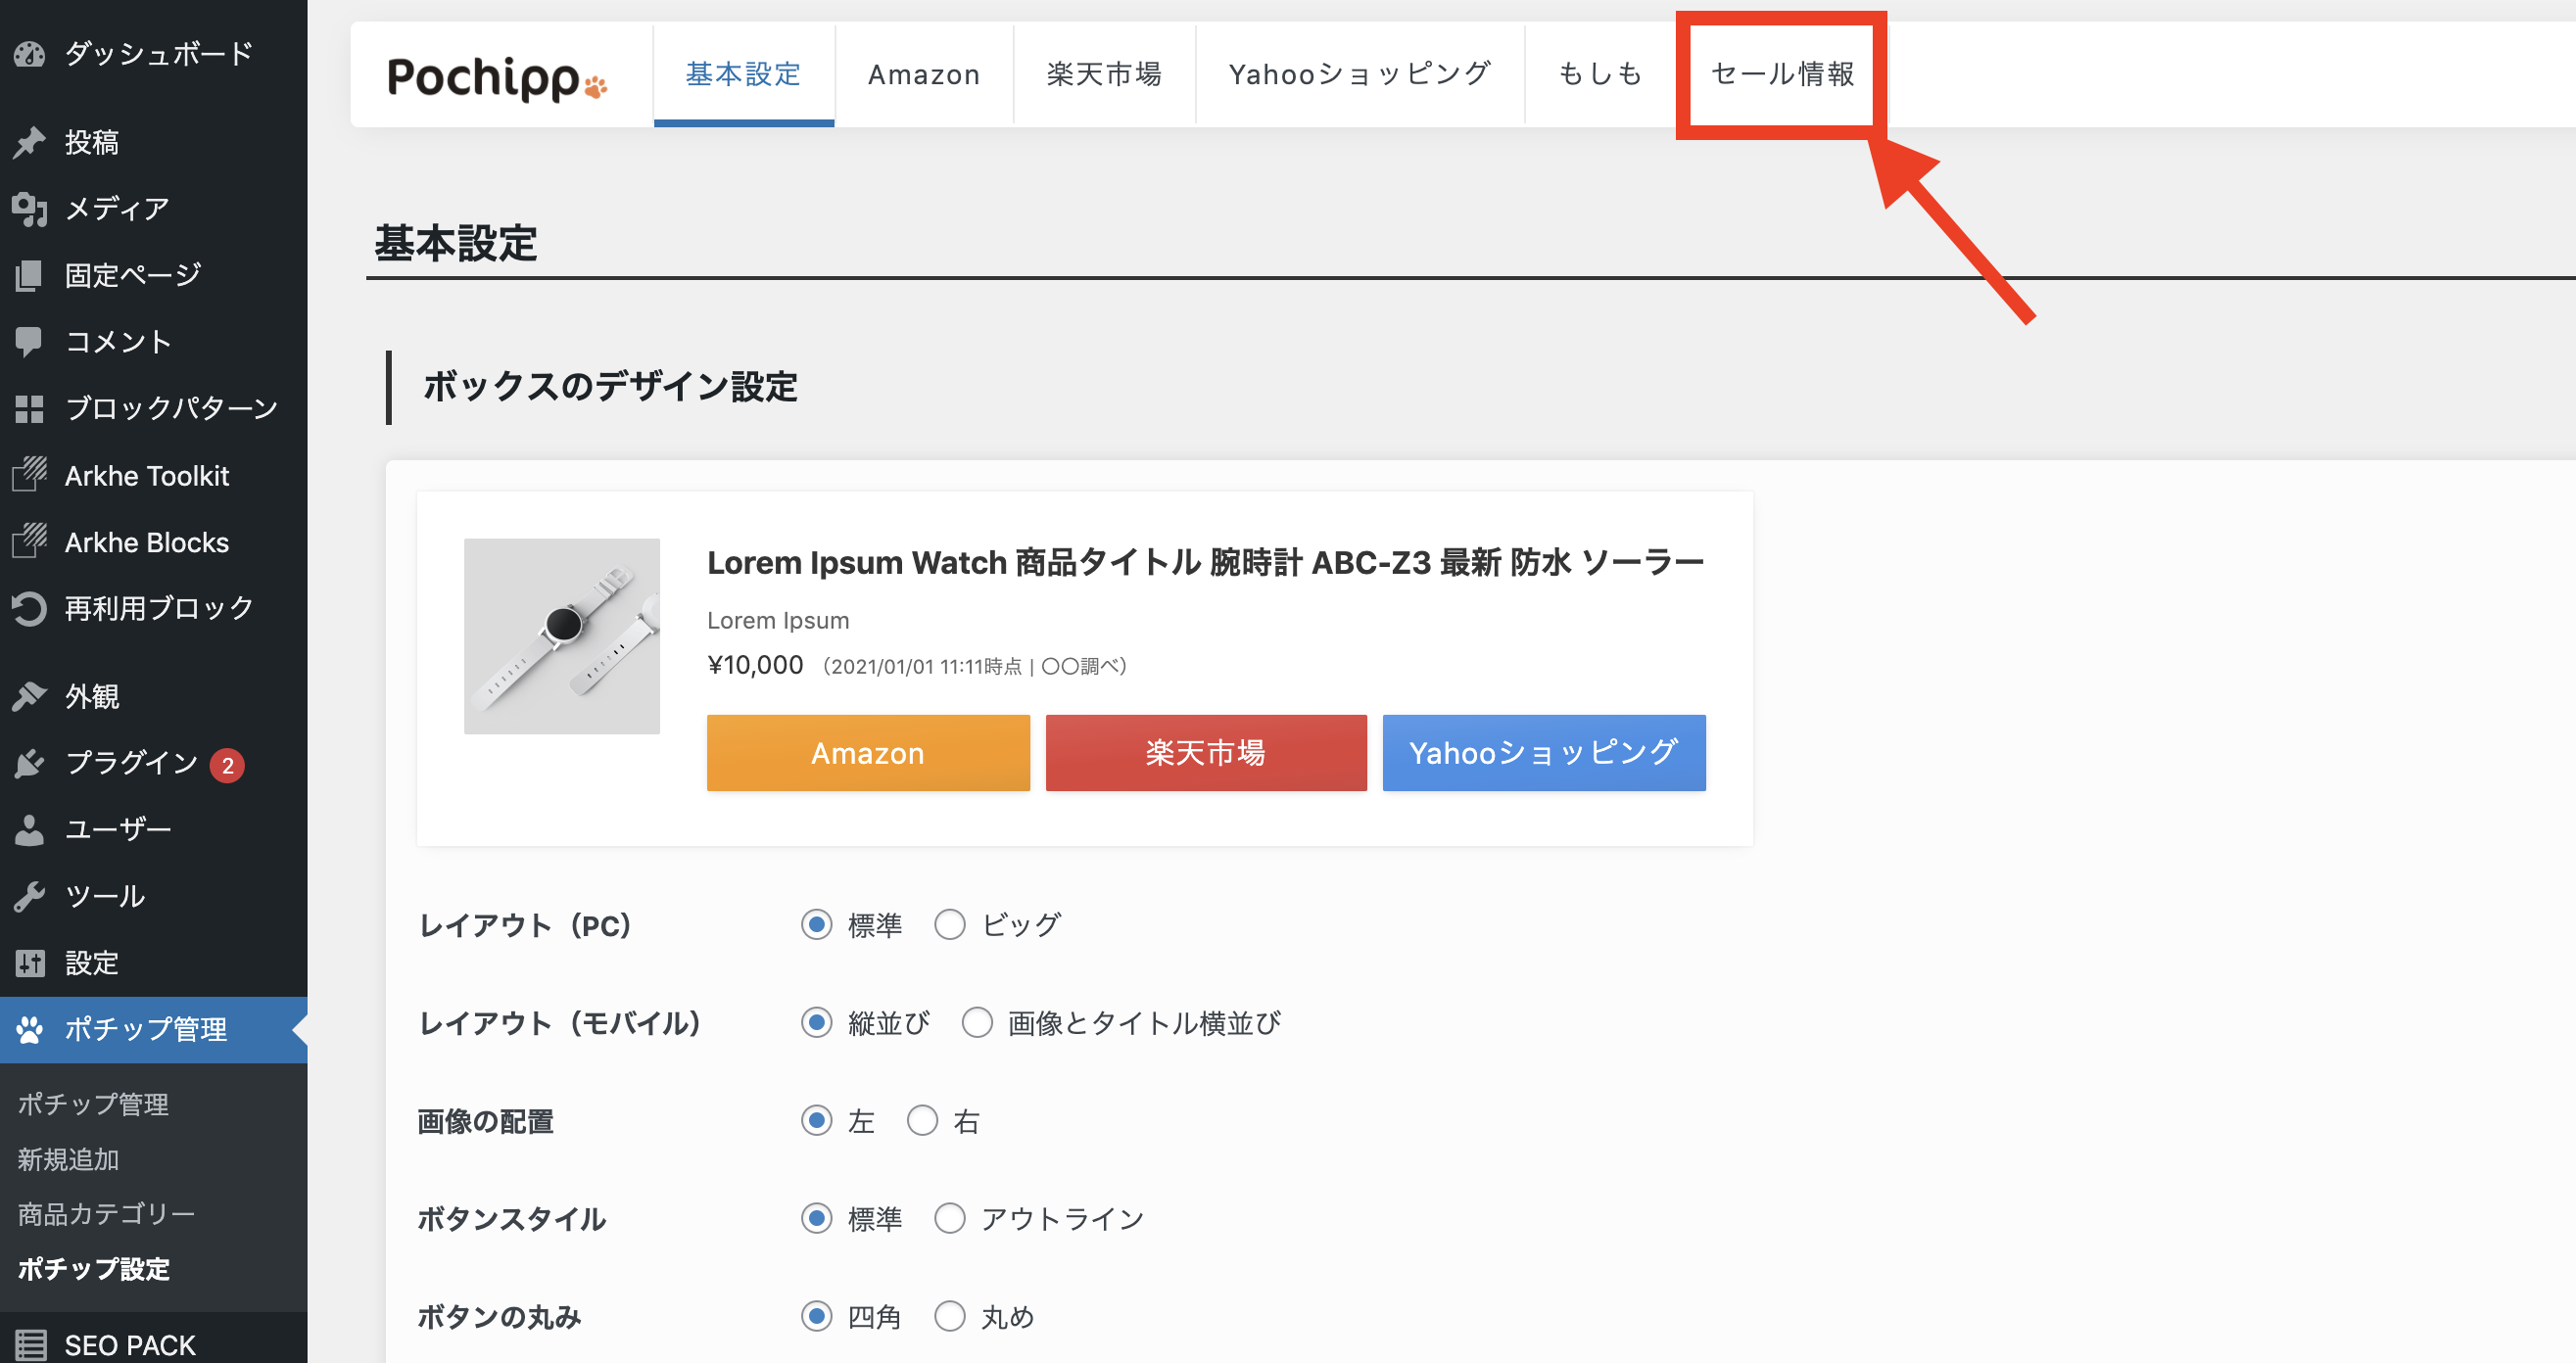Click the プラグイン menu label
The width and height of the screenshot is (2576, 1363).
click(x=131, y=763)
